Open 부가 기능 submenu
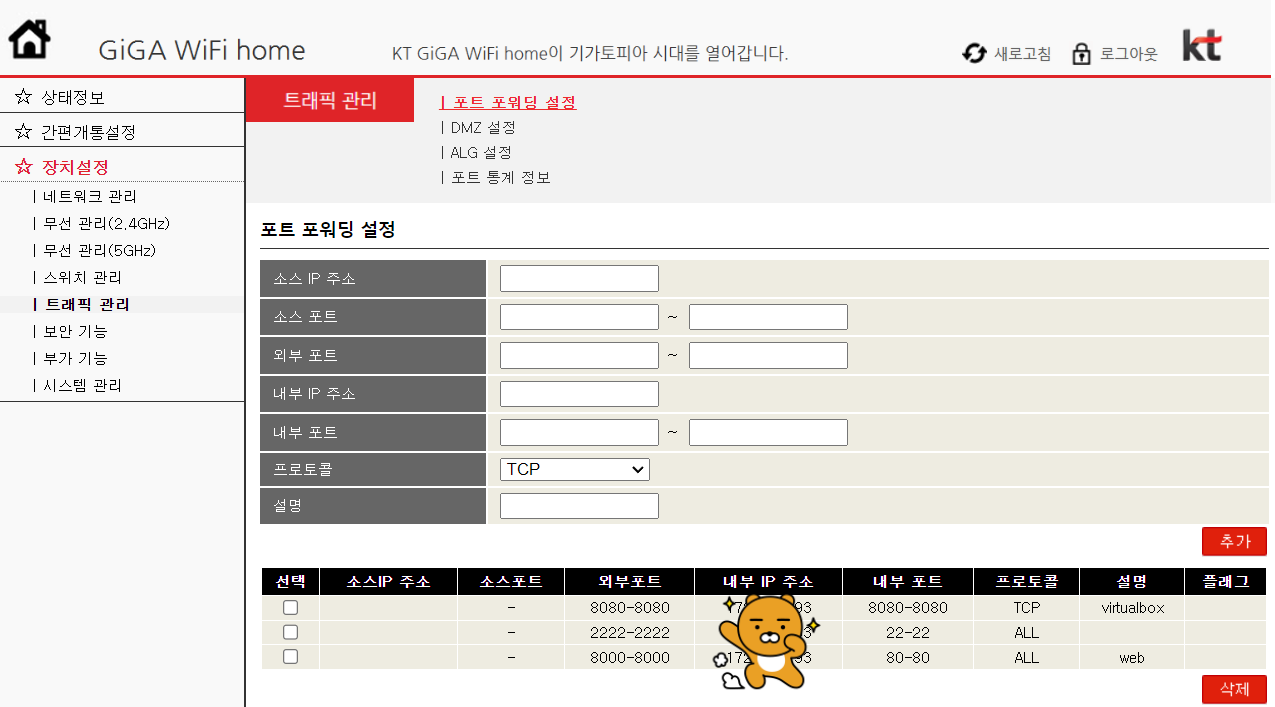1275x707 pixels. click(x=75, y=358)
